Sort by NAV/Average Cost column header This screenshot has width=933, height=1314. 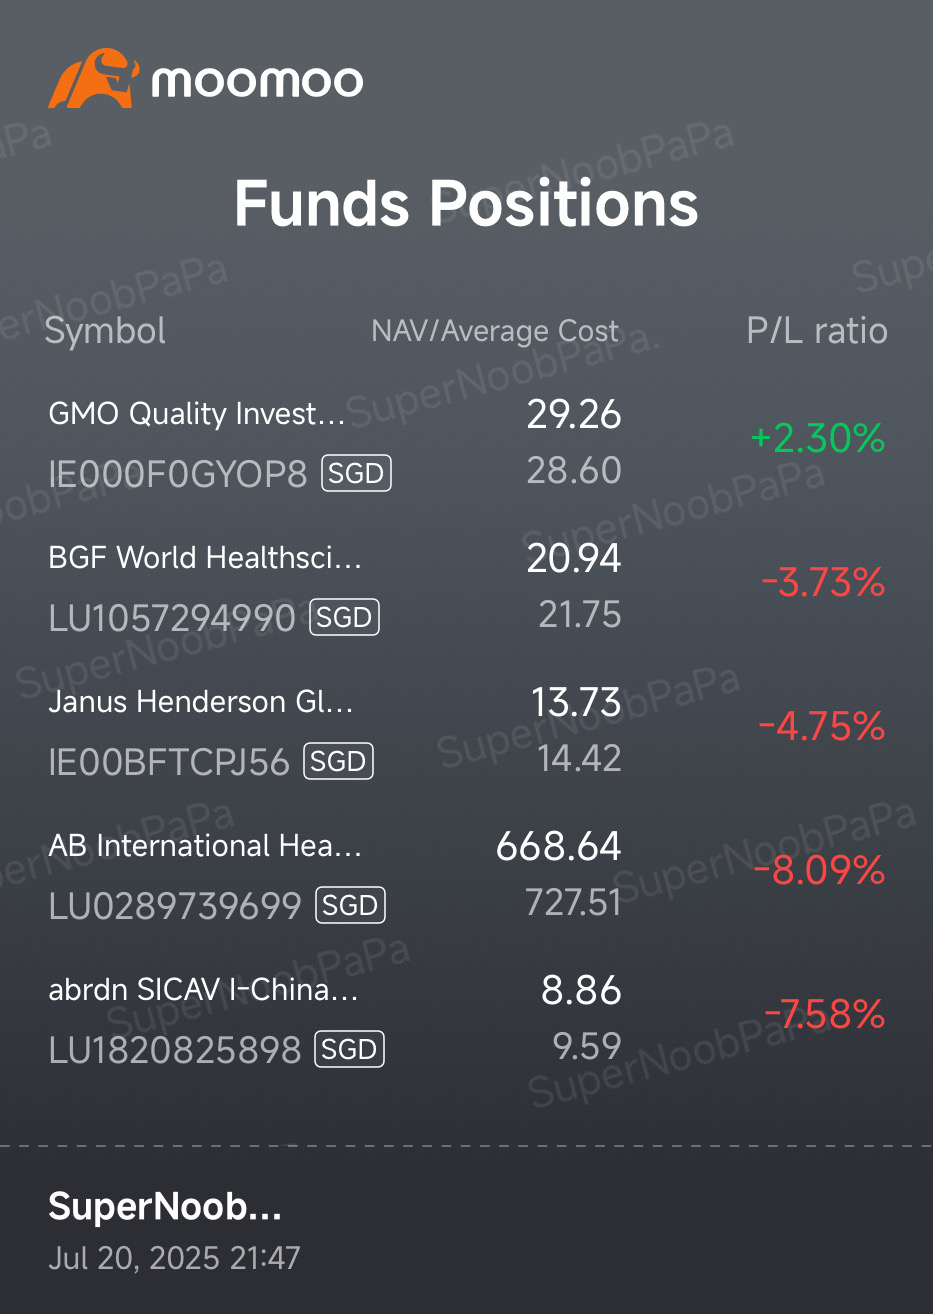(x=495, y=331)
